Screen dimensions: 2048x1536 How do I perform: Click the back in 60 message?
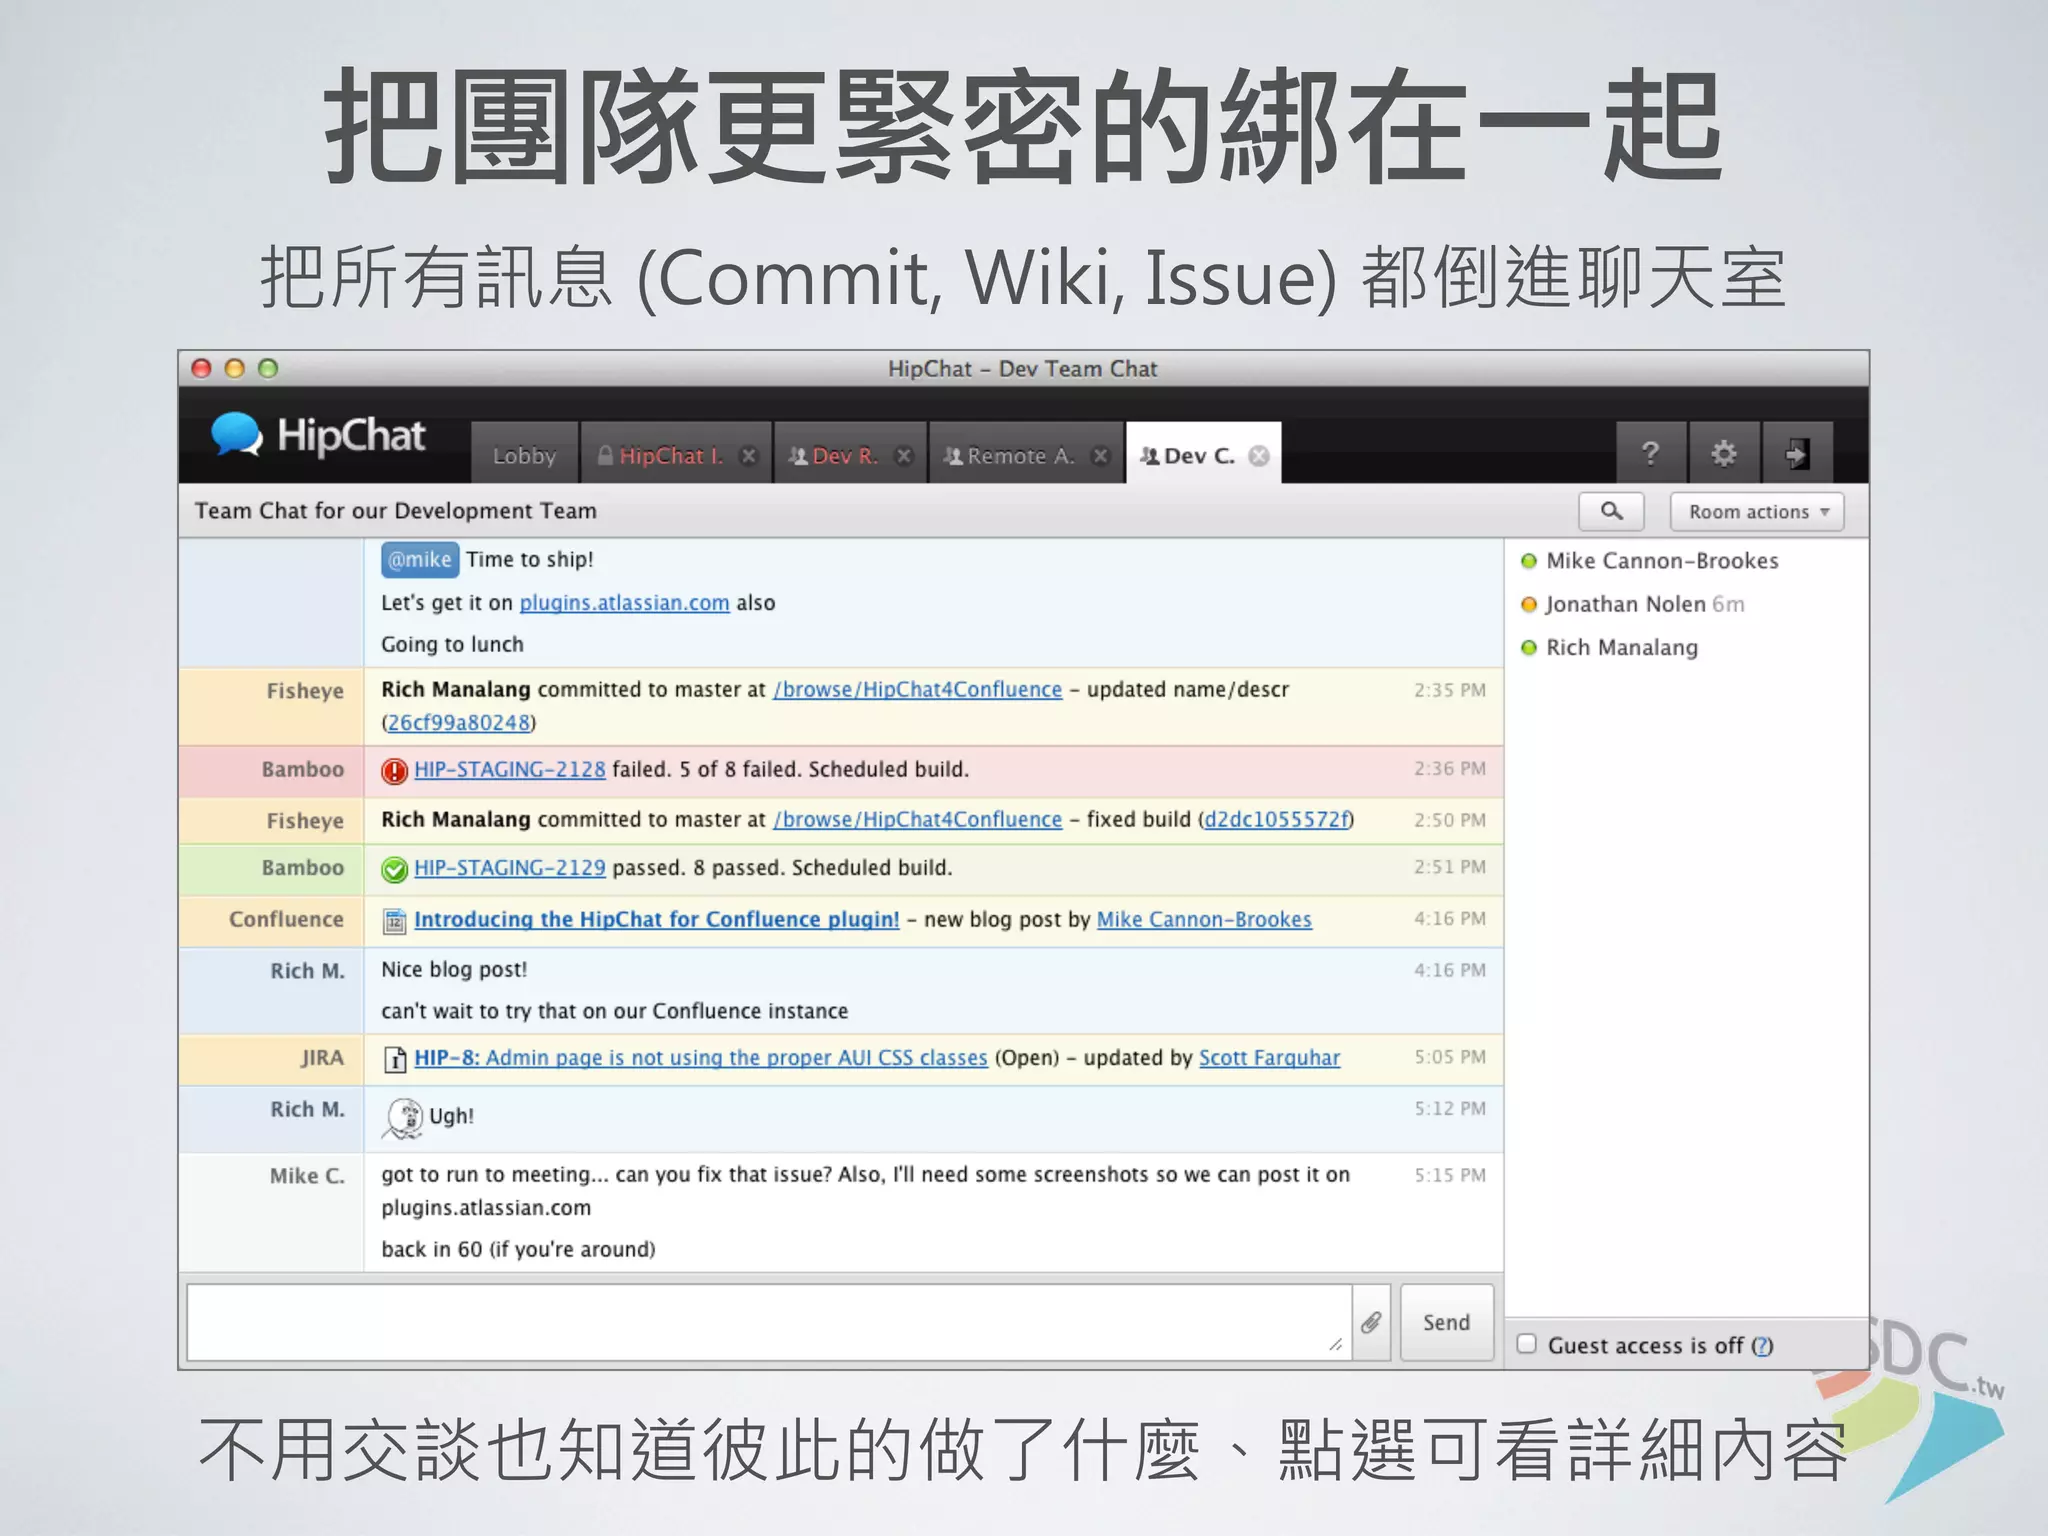(518, 1249)
